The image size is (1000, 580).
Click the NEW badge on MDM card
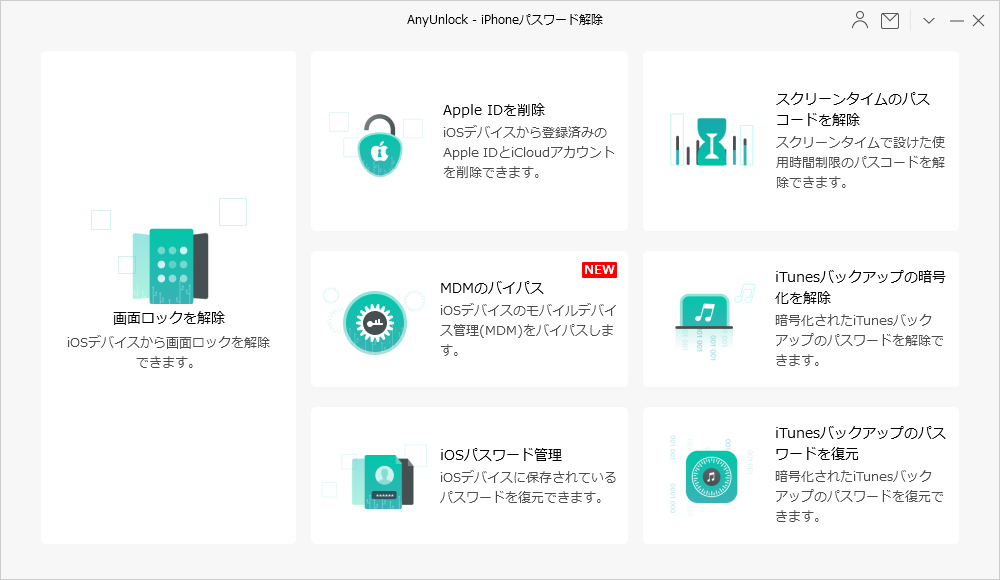click(x=599, y=268)
